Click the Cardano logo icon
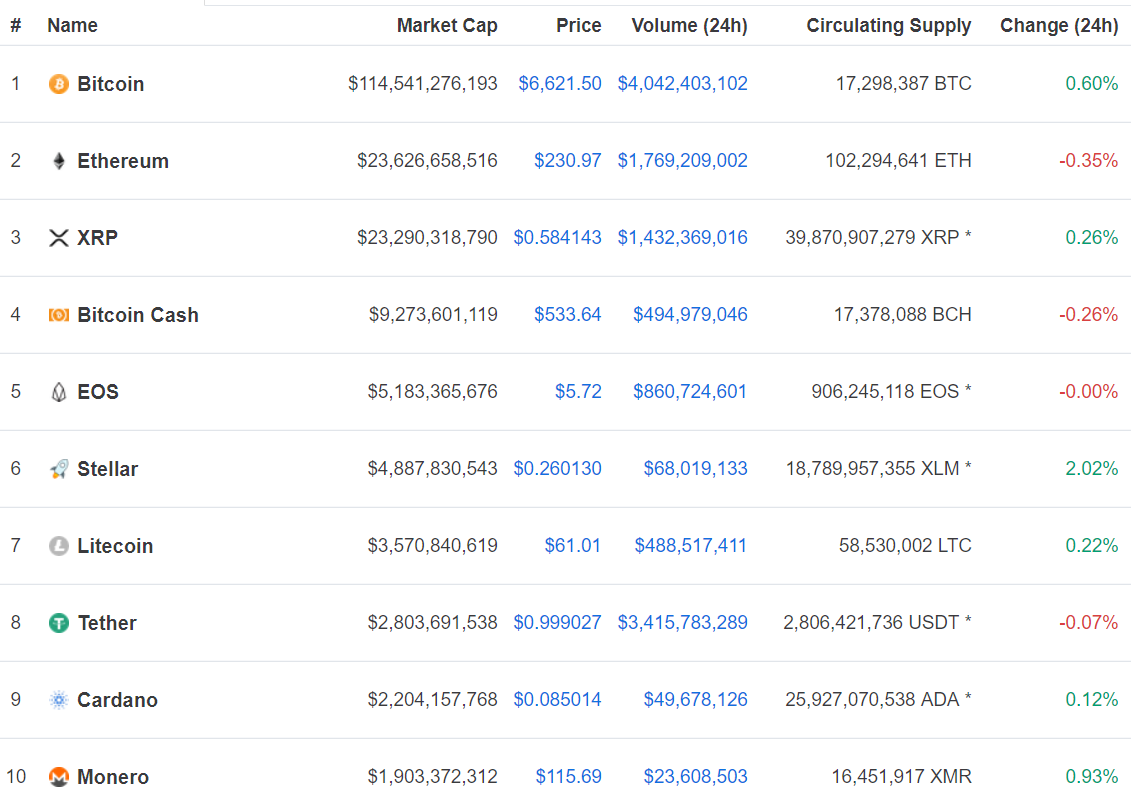This screenshot has height=798, width=1131. coord(58,700)
